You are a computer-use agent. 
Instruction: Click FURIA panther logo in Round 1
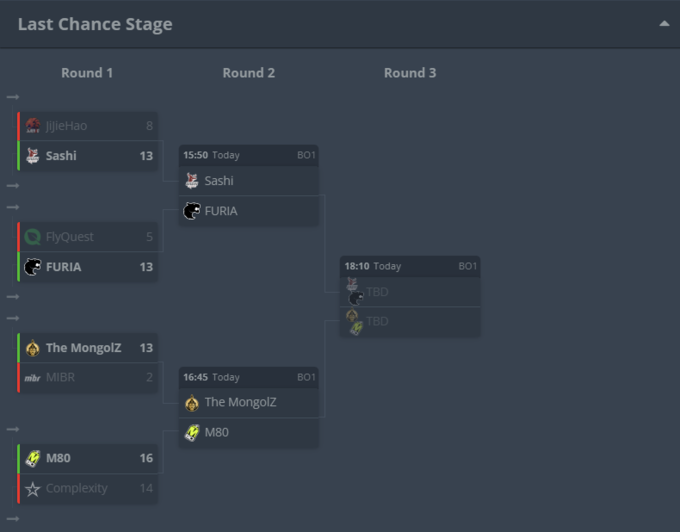(x=33, y=267)
